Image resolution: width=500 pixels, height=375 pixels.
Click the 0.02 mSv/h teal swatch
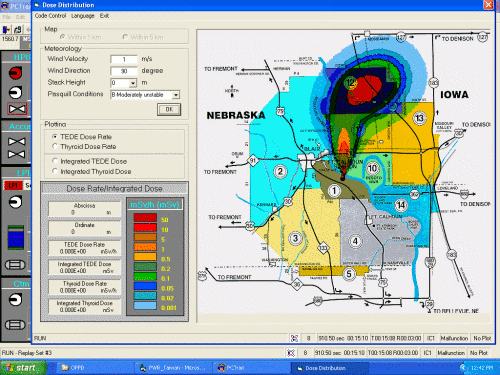click(x=145, y=296)
